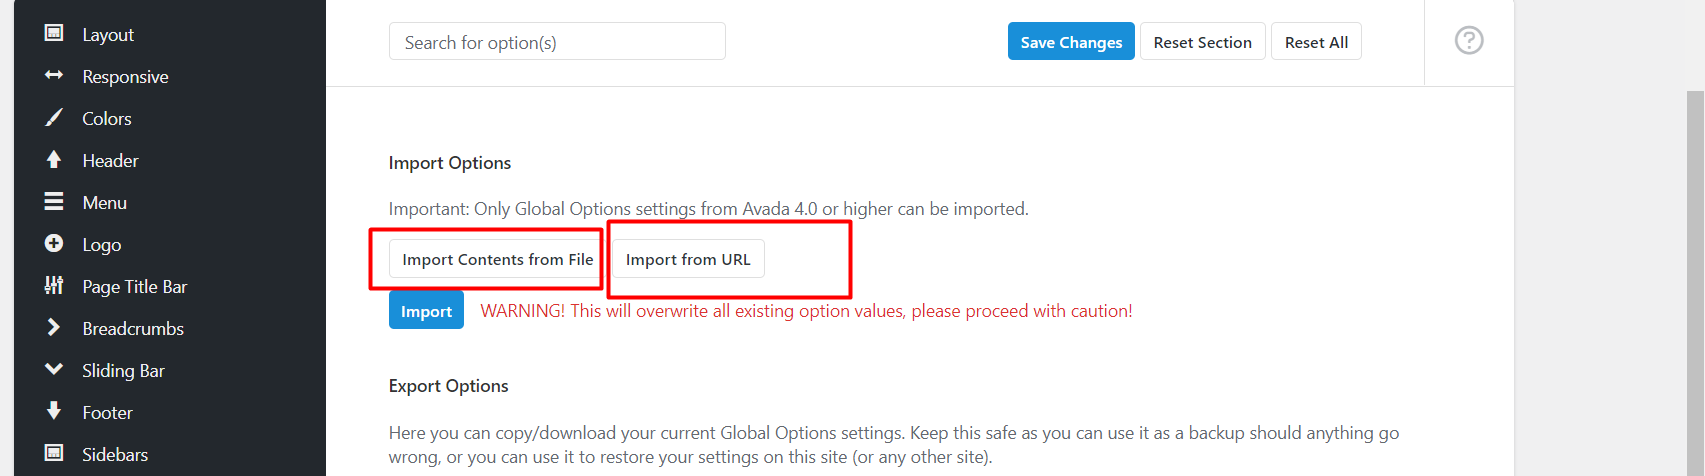Screen dimensions: 1705x476
Task: Open the help question mark icon
Action: pyautogui.click(x=1469, y=41)
